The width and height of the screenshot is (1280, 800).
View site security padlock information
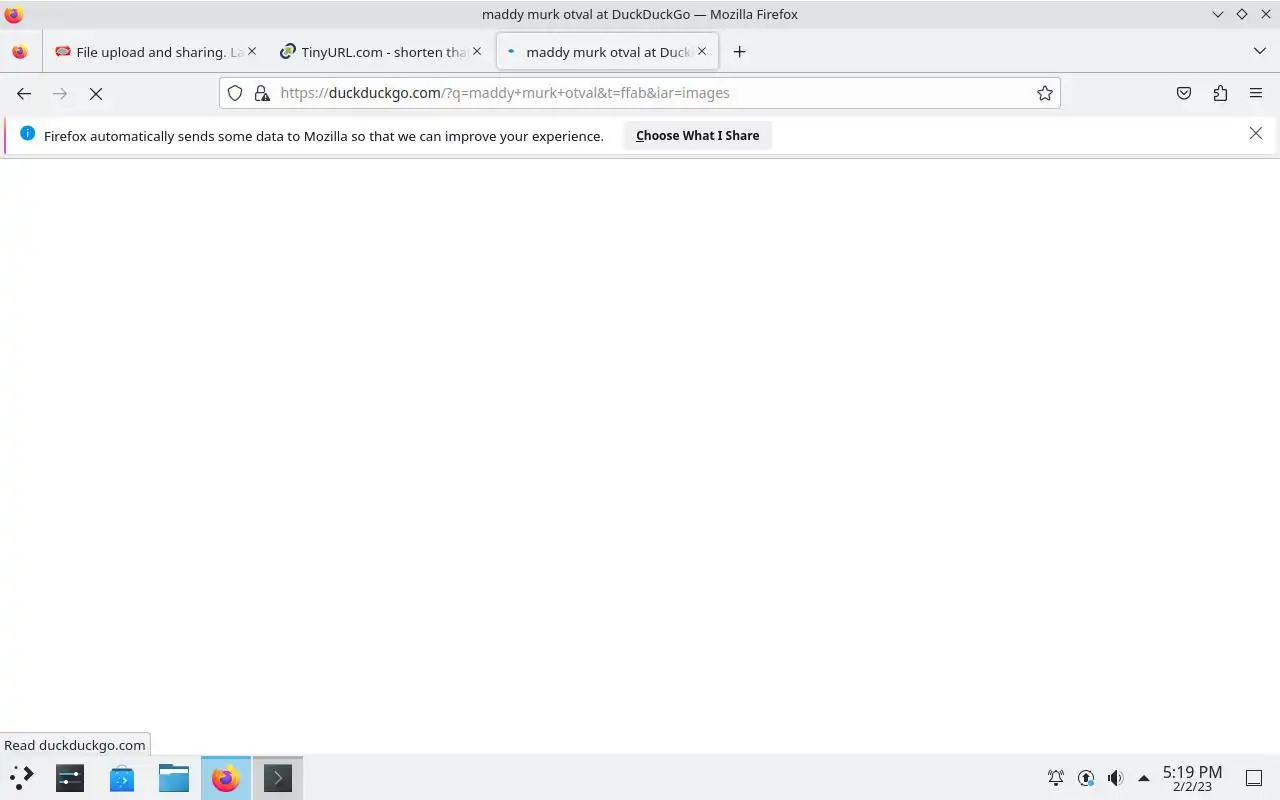click(262, 93)
